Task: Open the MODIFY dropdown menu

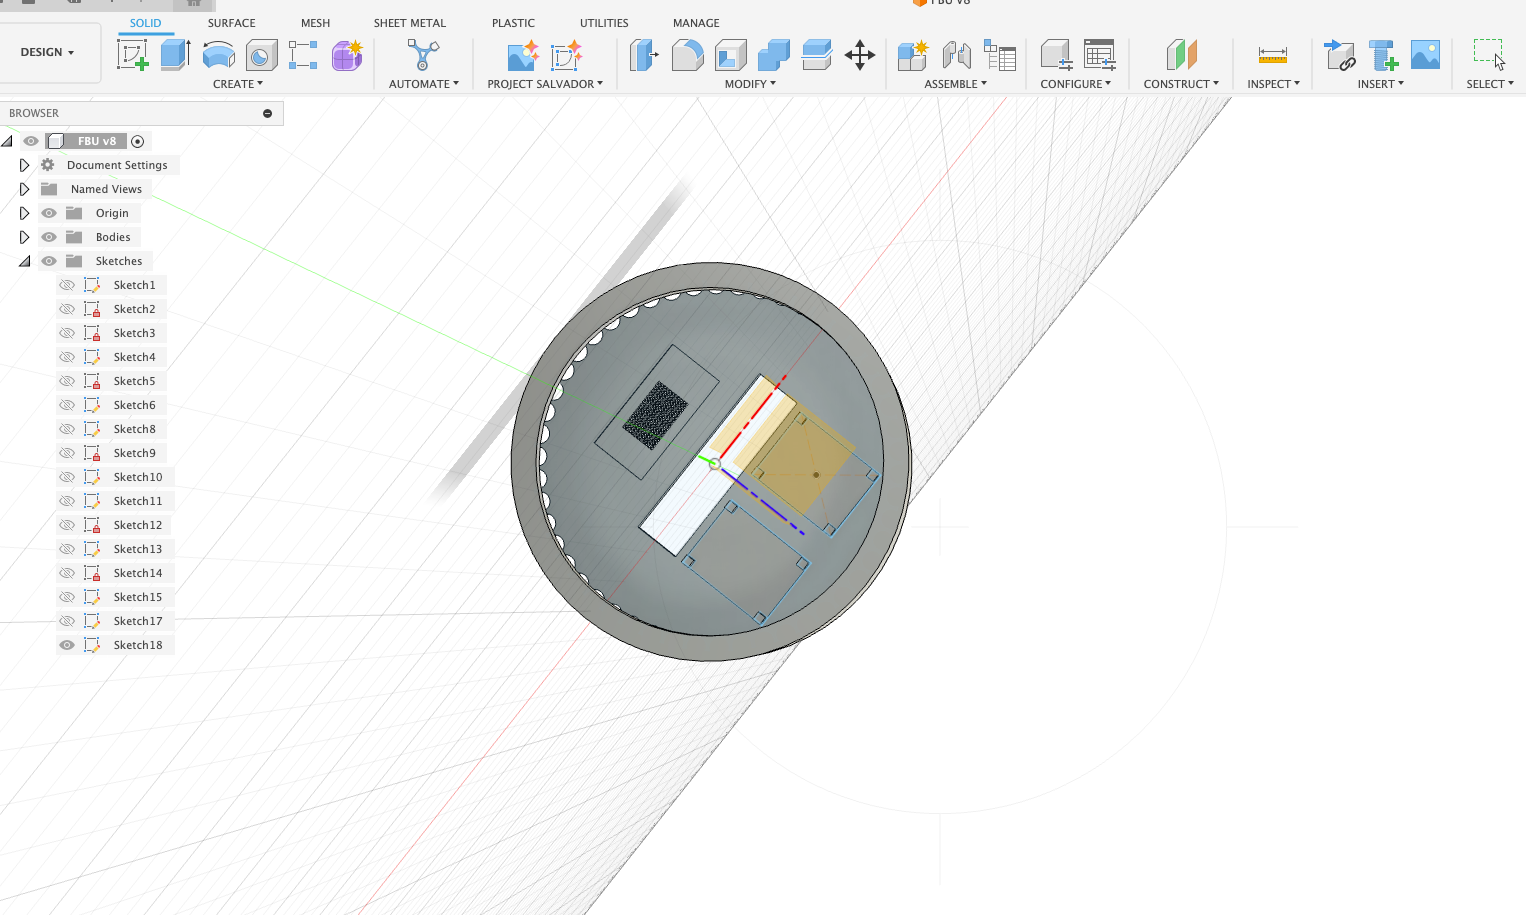Action: click(750, 84)
